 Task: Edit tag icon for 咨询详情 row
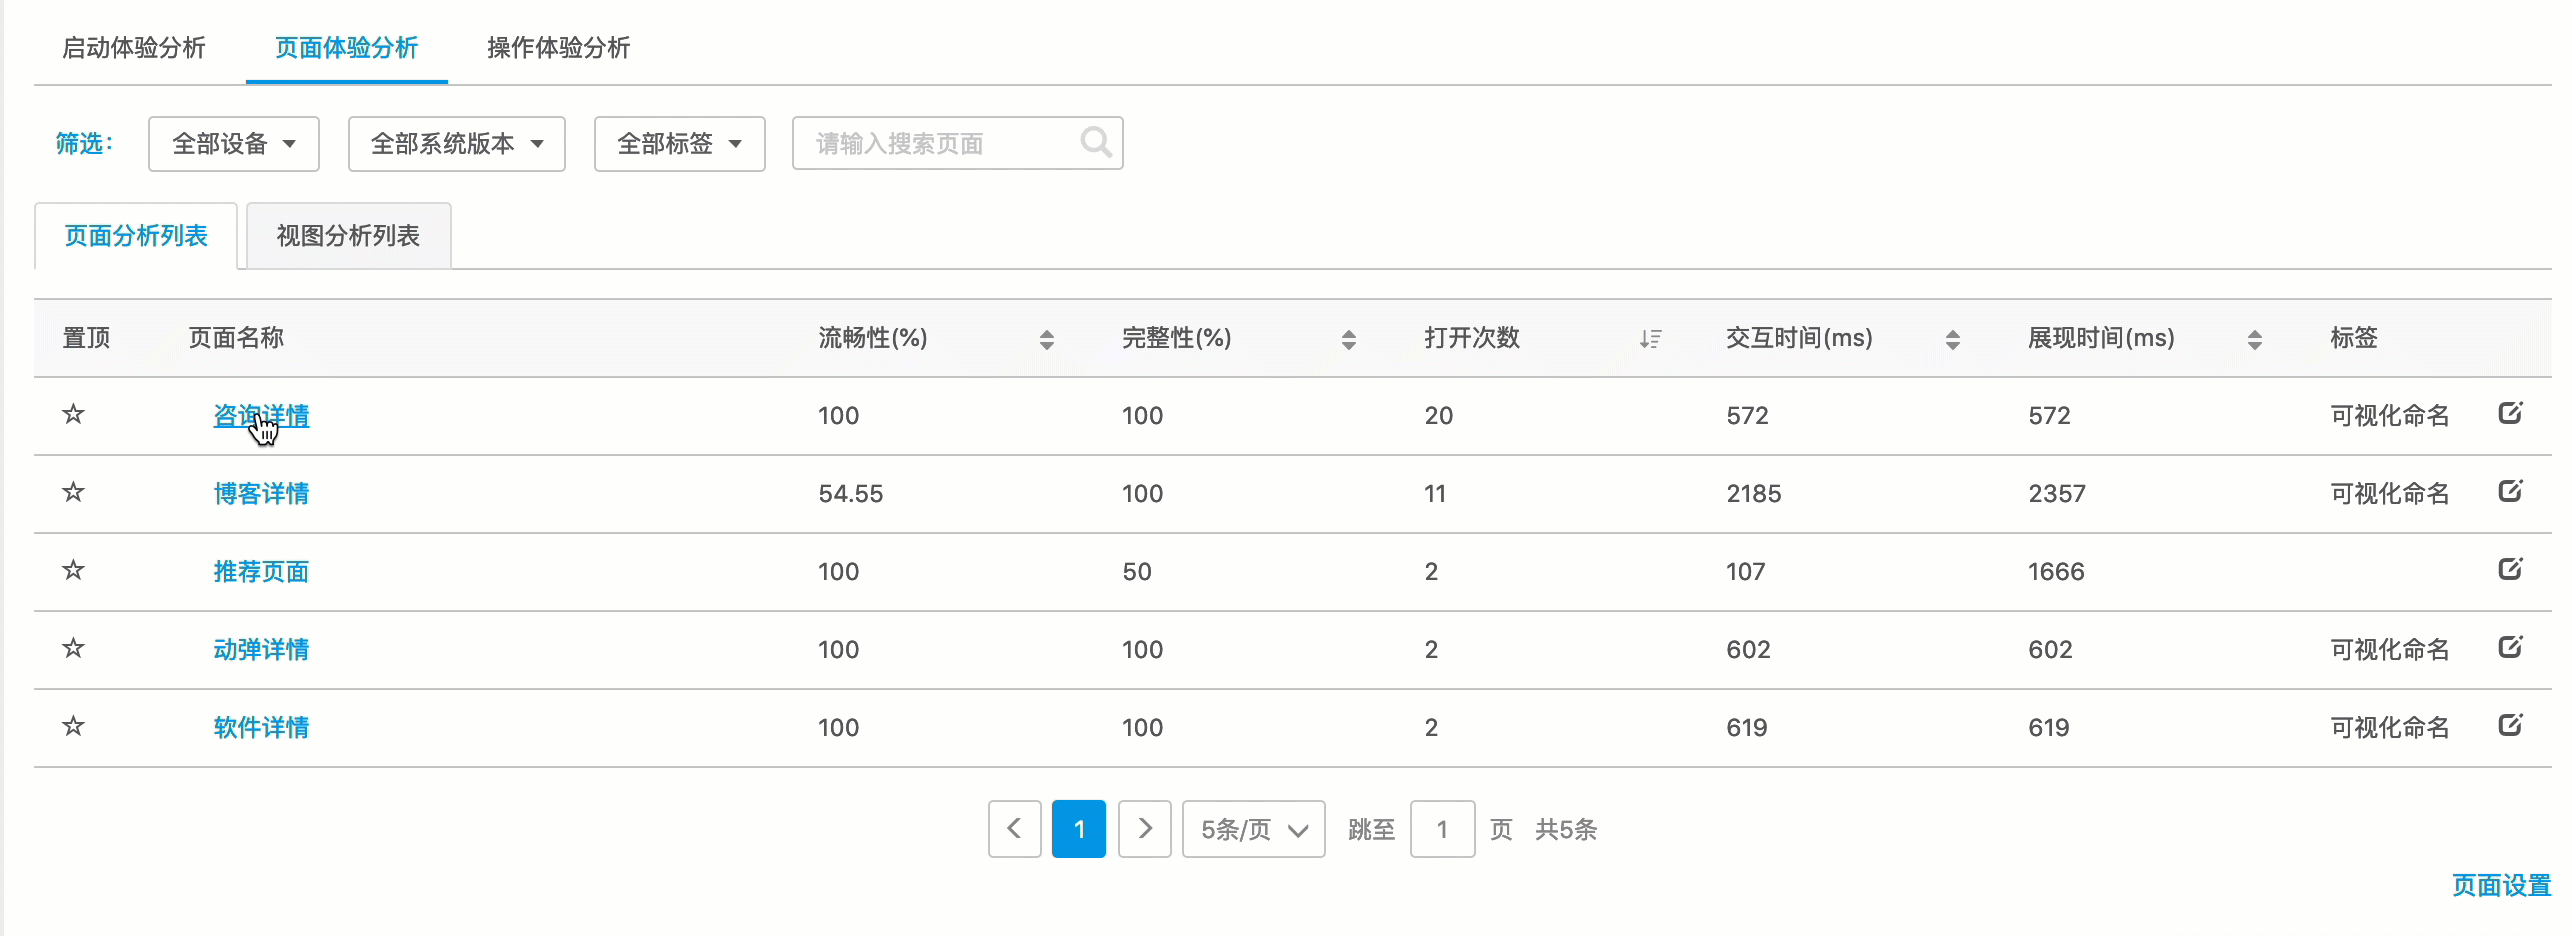[x=2510, y=413]
